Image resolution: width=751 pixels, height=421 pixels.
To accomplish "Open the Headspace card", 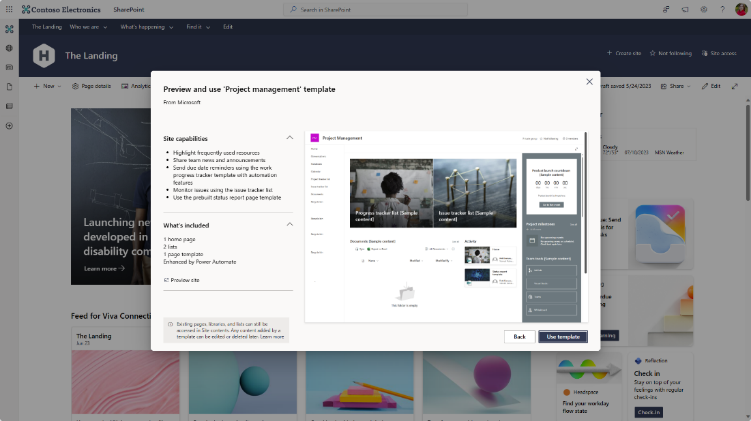I will click(589, 387).
